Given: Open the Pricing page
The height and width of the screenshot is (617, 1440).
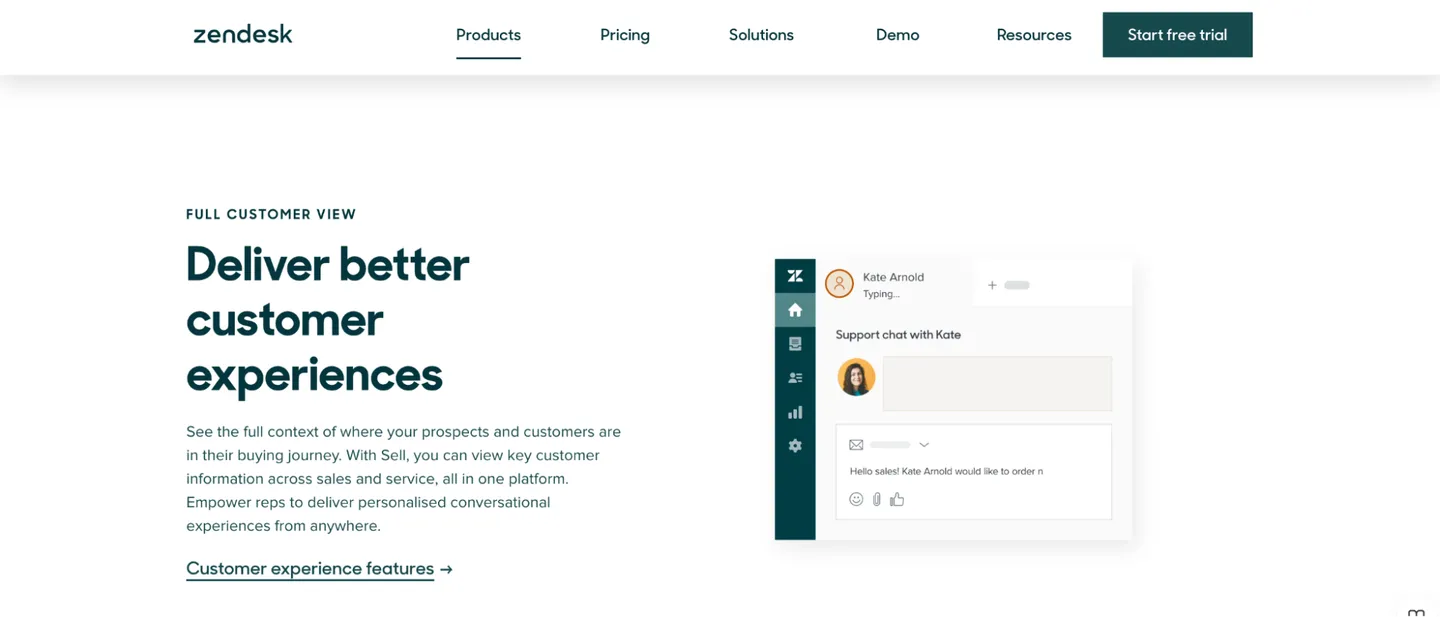Looking at the screenshot, I should (625, 35).
